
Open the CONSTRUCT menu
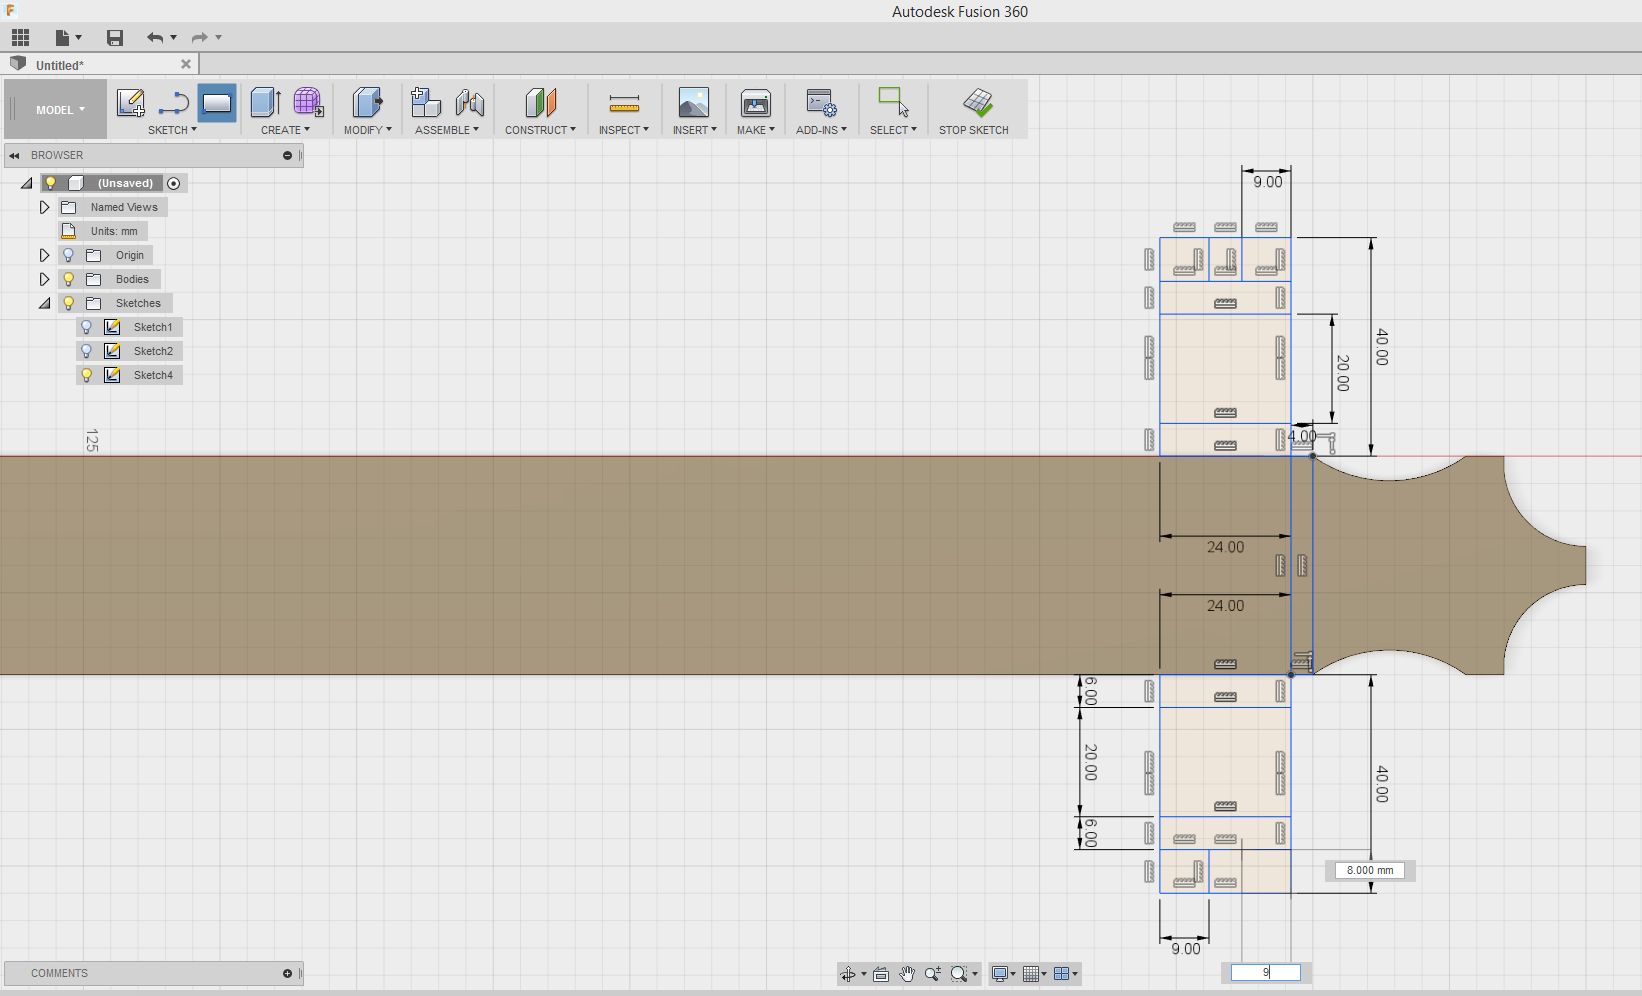pyautogui.click(x=540, y=130)
